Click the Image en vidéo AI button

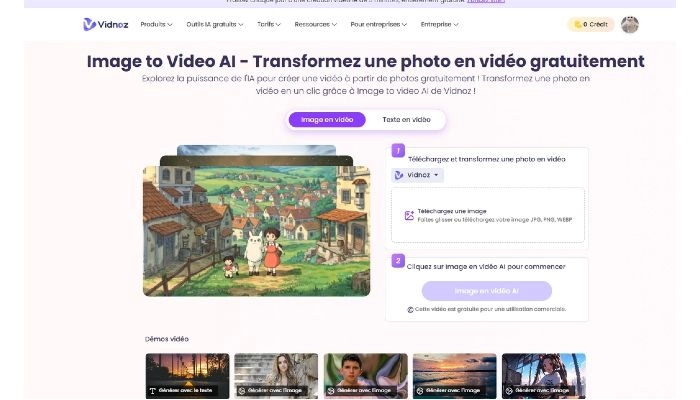point(487,291)
